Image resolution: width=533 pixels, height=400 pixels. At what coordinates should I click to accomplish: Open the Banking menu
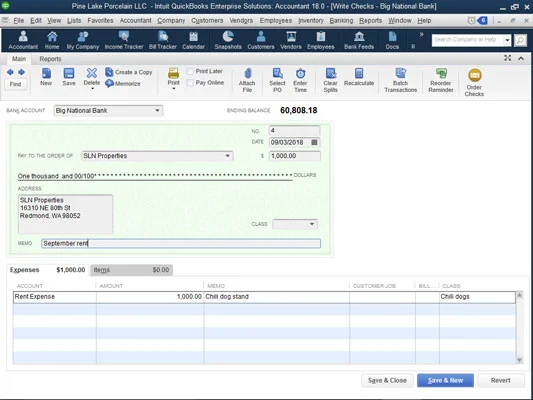pos(341,20)
